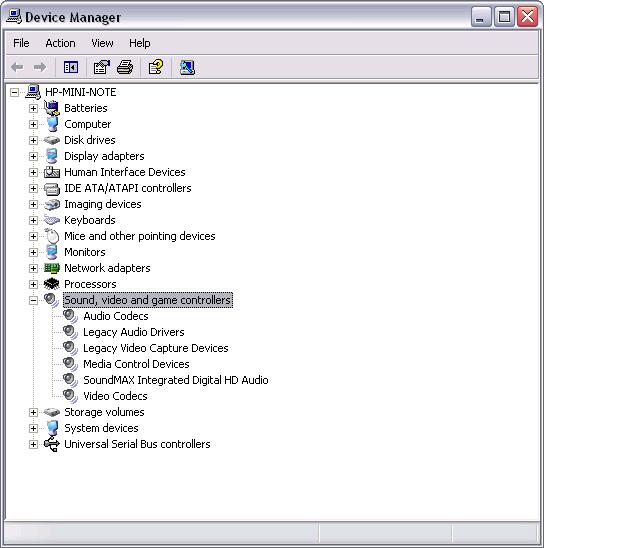Viewport: 640px width, 548px height.
Task: Click the Forward arrow toolbar icon
Action: [40, 67]
